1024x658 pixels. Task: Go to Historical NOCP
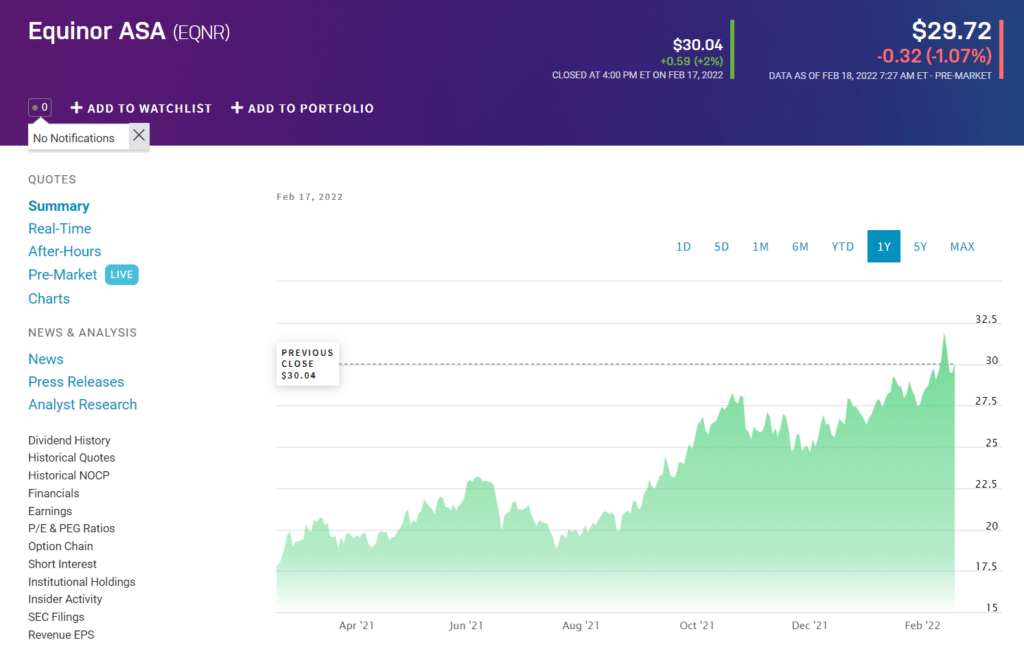pyautogui.click(x=69, y=476)
